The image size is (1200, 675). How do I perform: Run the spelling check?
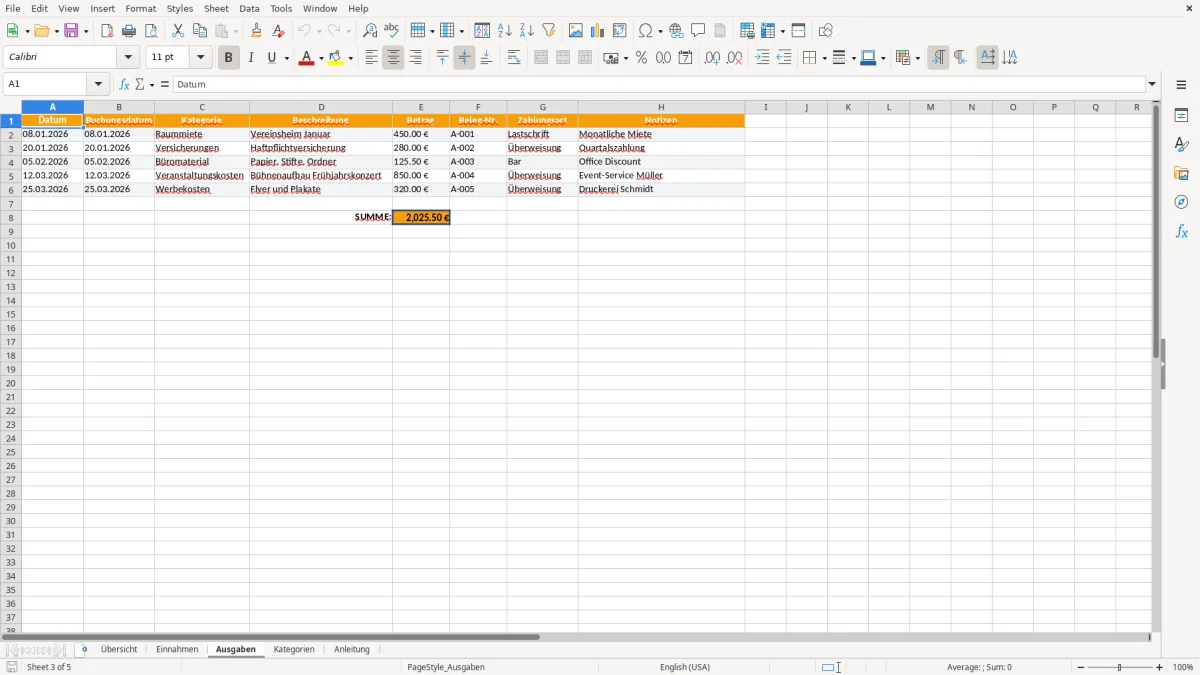pos(392,31)
